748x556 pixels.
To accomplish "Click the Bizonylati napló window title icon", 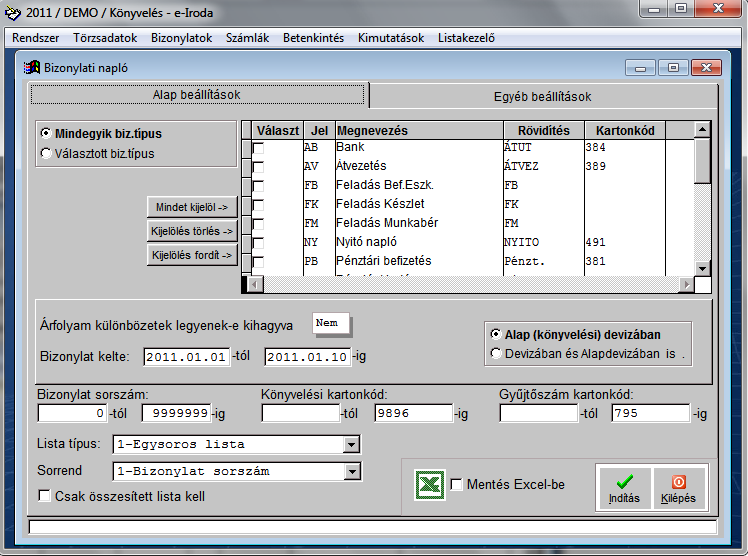I will pyautogui.click(x=30, y=68).
